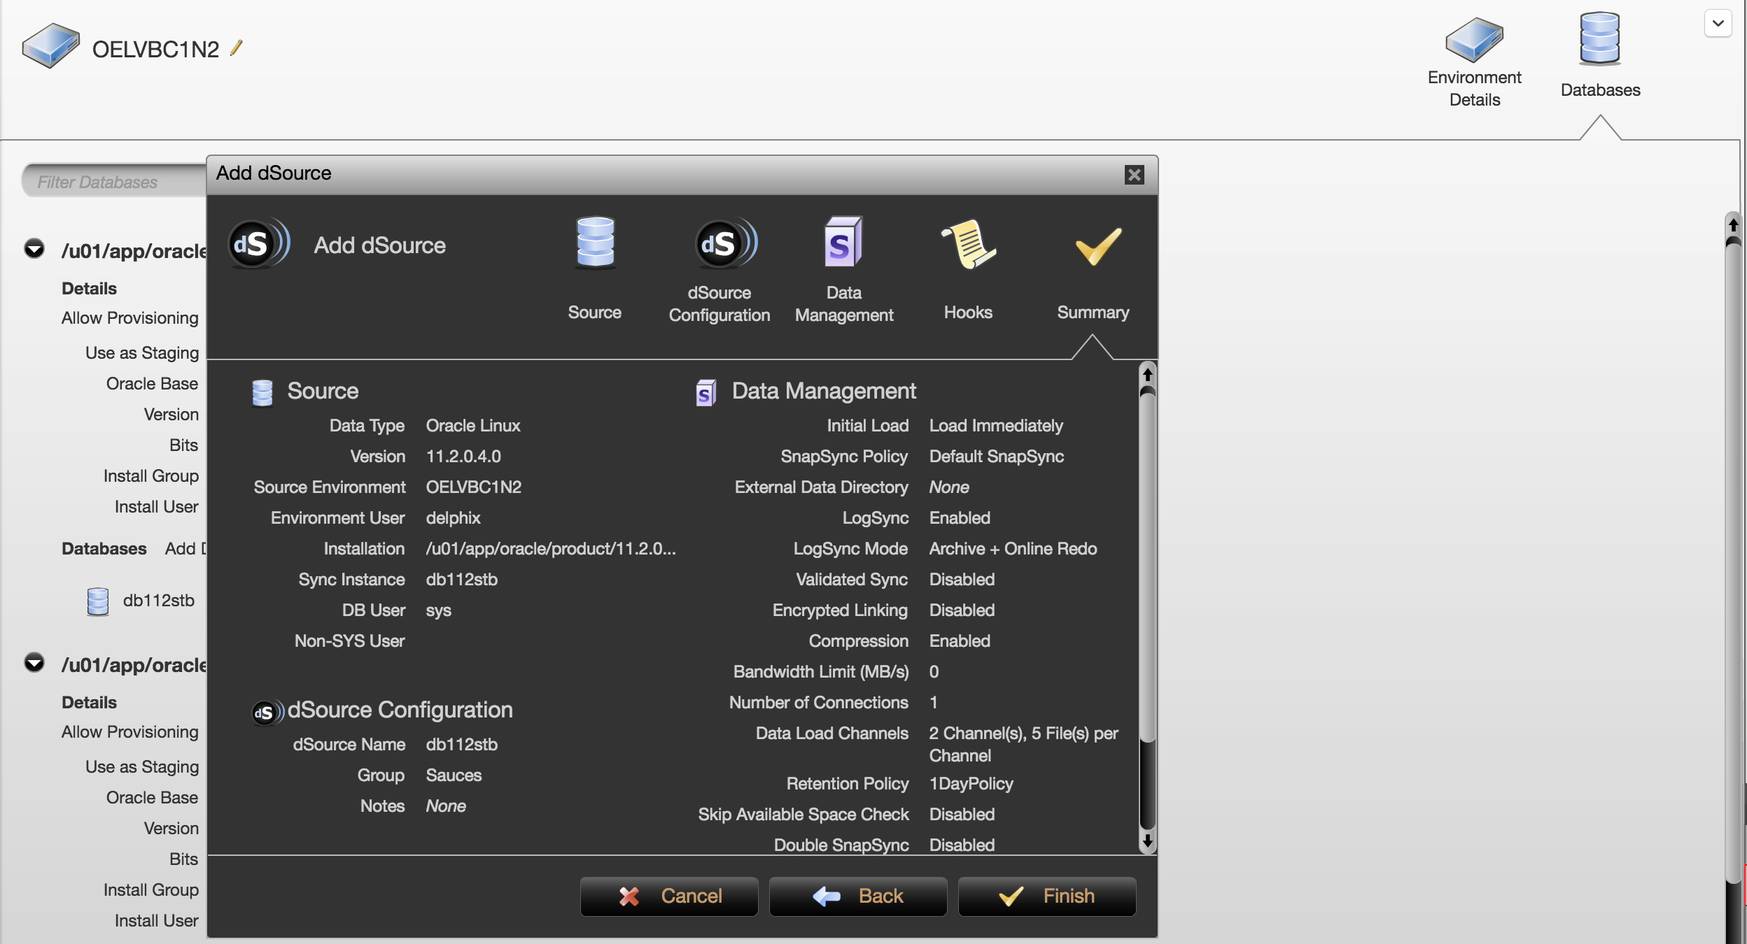Click the pencil icon beside OELVBC1N2
The height and width of the screenshot is (944, 1747).
click(x=236, y=48)
